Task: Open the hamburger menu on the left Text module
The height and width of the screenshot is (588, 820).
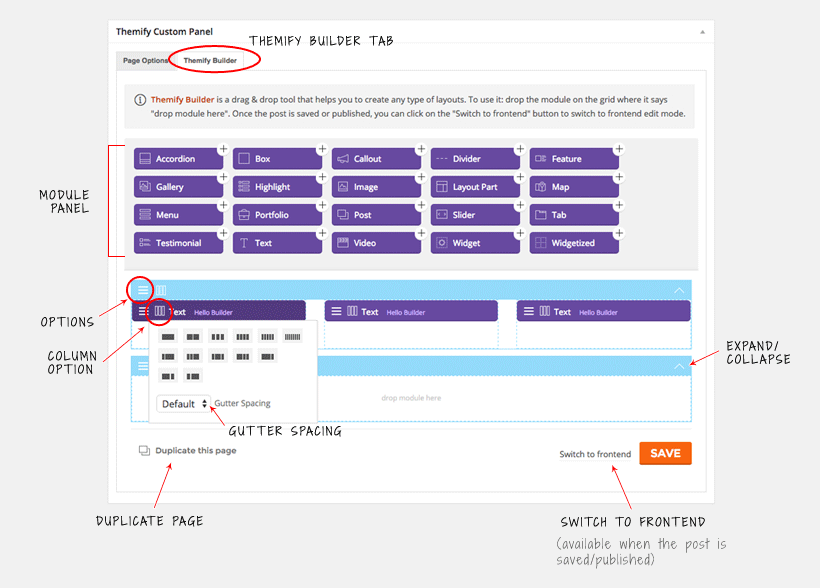Action: click(142, 311)
